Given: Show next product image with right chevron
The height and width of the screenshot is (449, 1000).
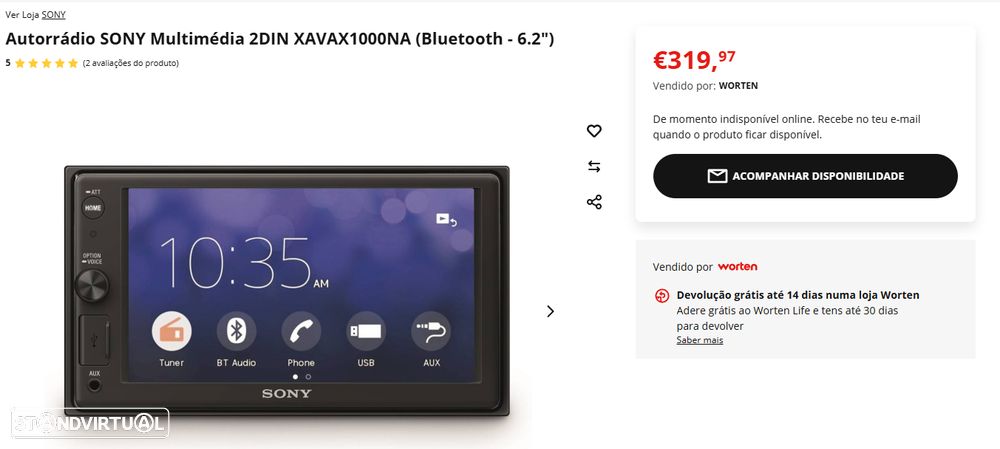Looking at the screenshot, I should click(550, 311).
